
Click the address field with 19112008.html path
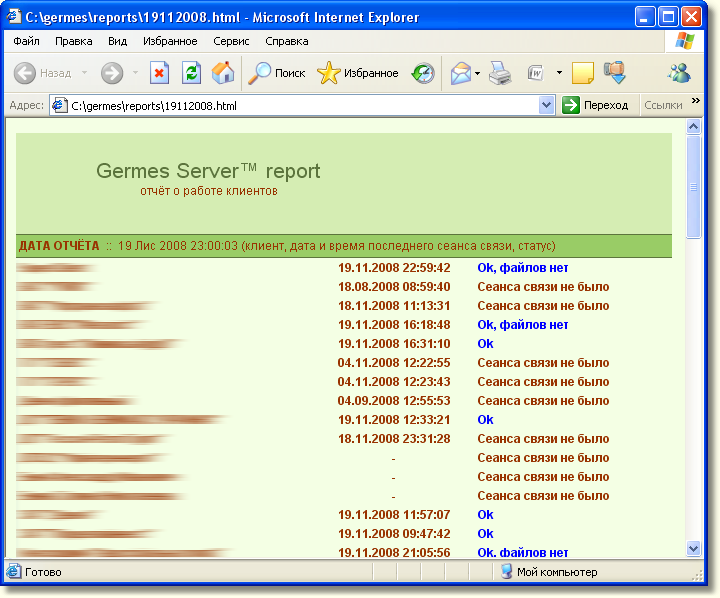pyautogui.click(x=294, y=106)
